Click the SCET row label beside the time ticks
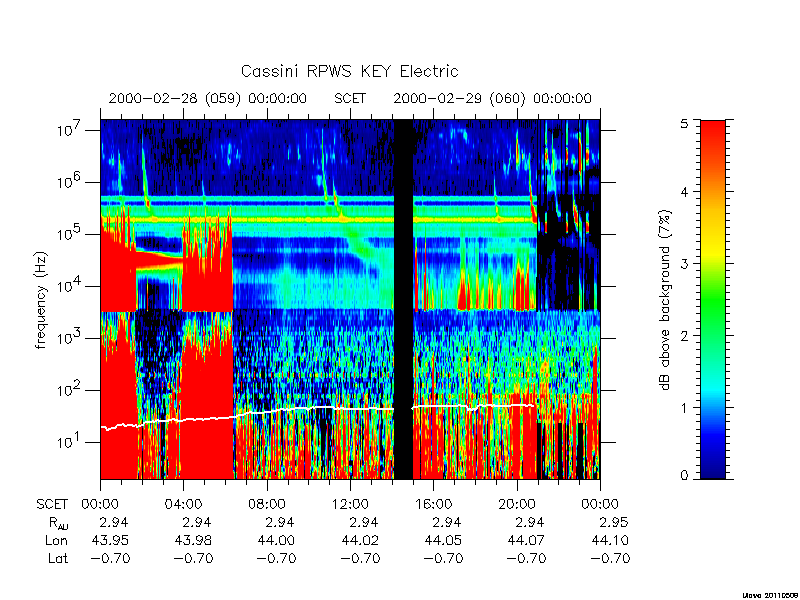800x600 pixels. (x=52, y=504)
